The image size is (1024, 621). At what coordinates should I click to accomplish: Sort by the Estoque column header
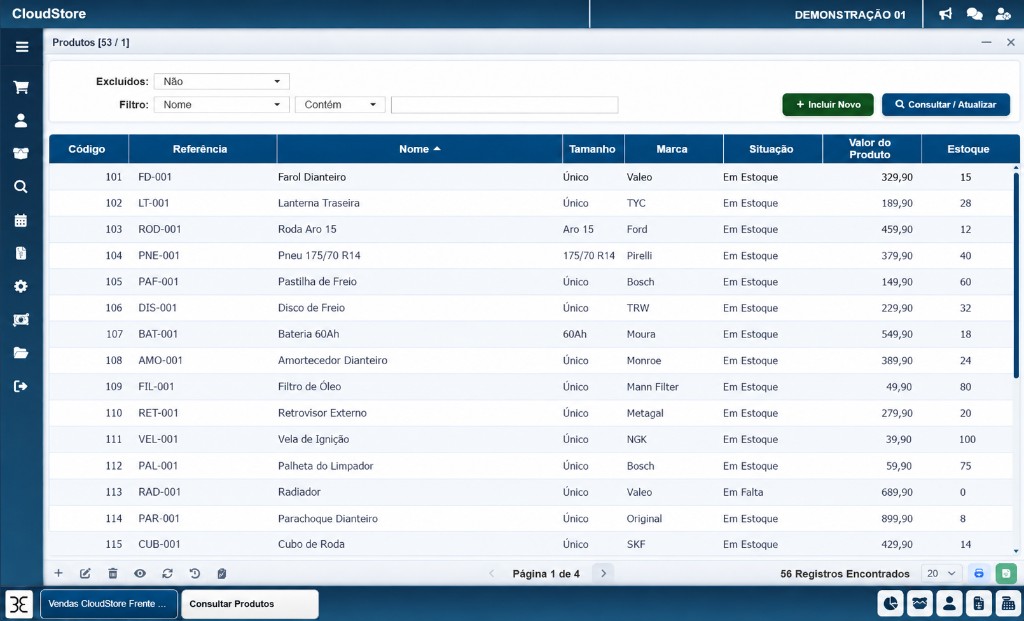[x=968, y=149]
